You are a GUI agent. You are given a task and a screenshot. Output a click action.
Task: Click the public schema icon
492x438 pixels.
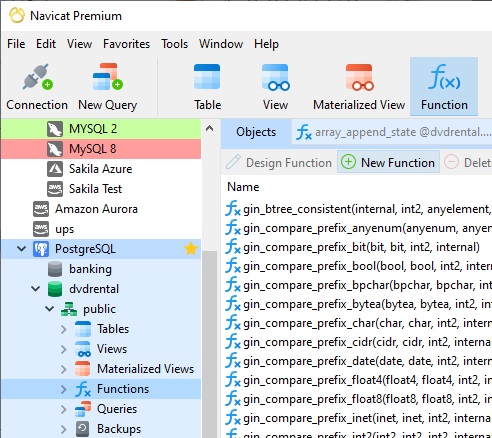click(x=69, y=309)
